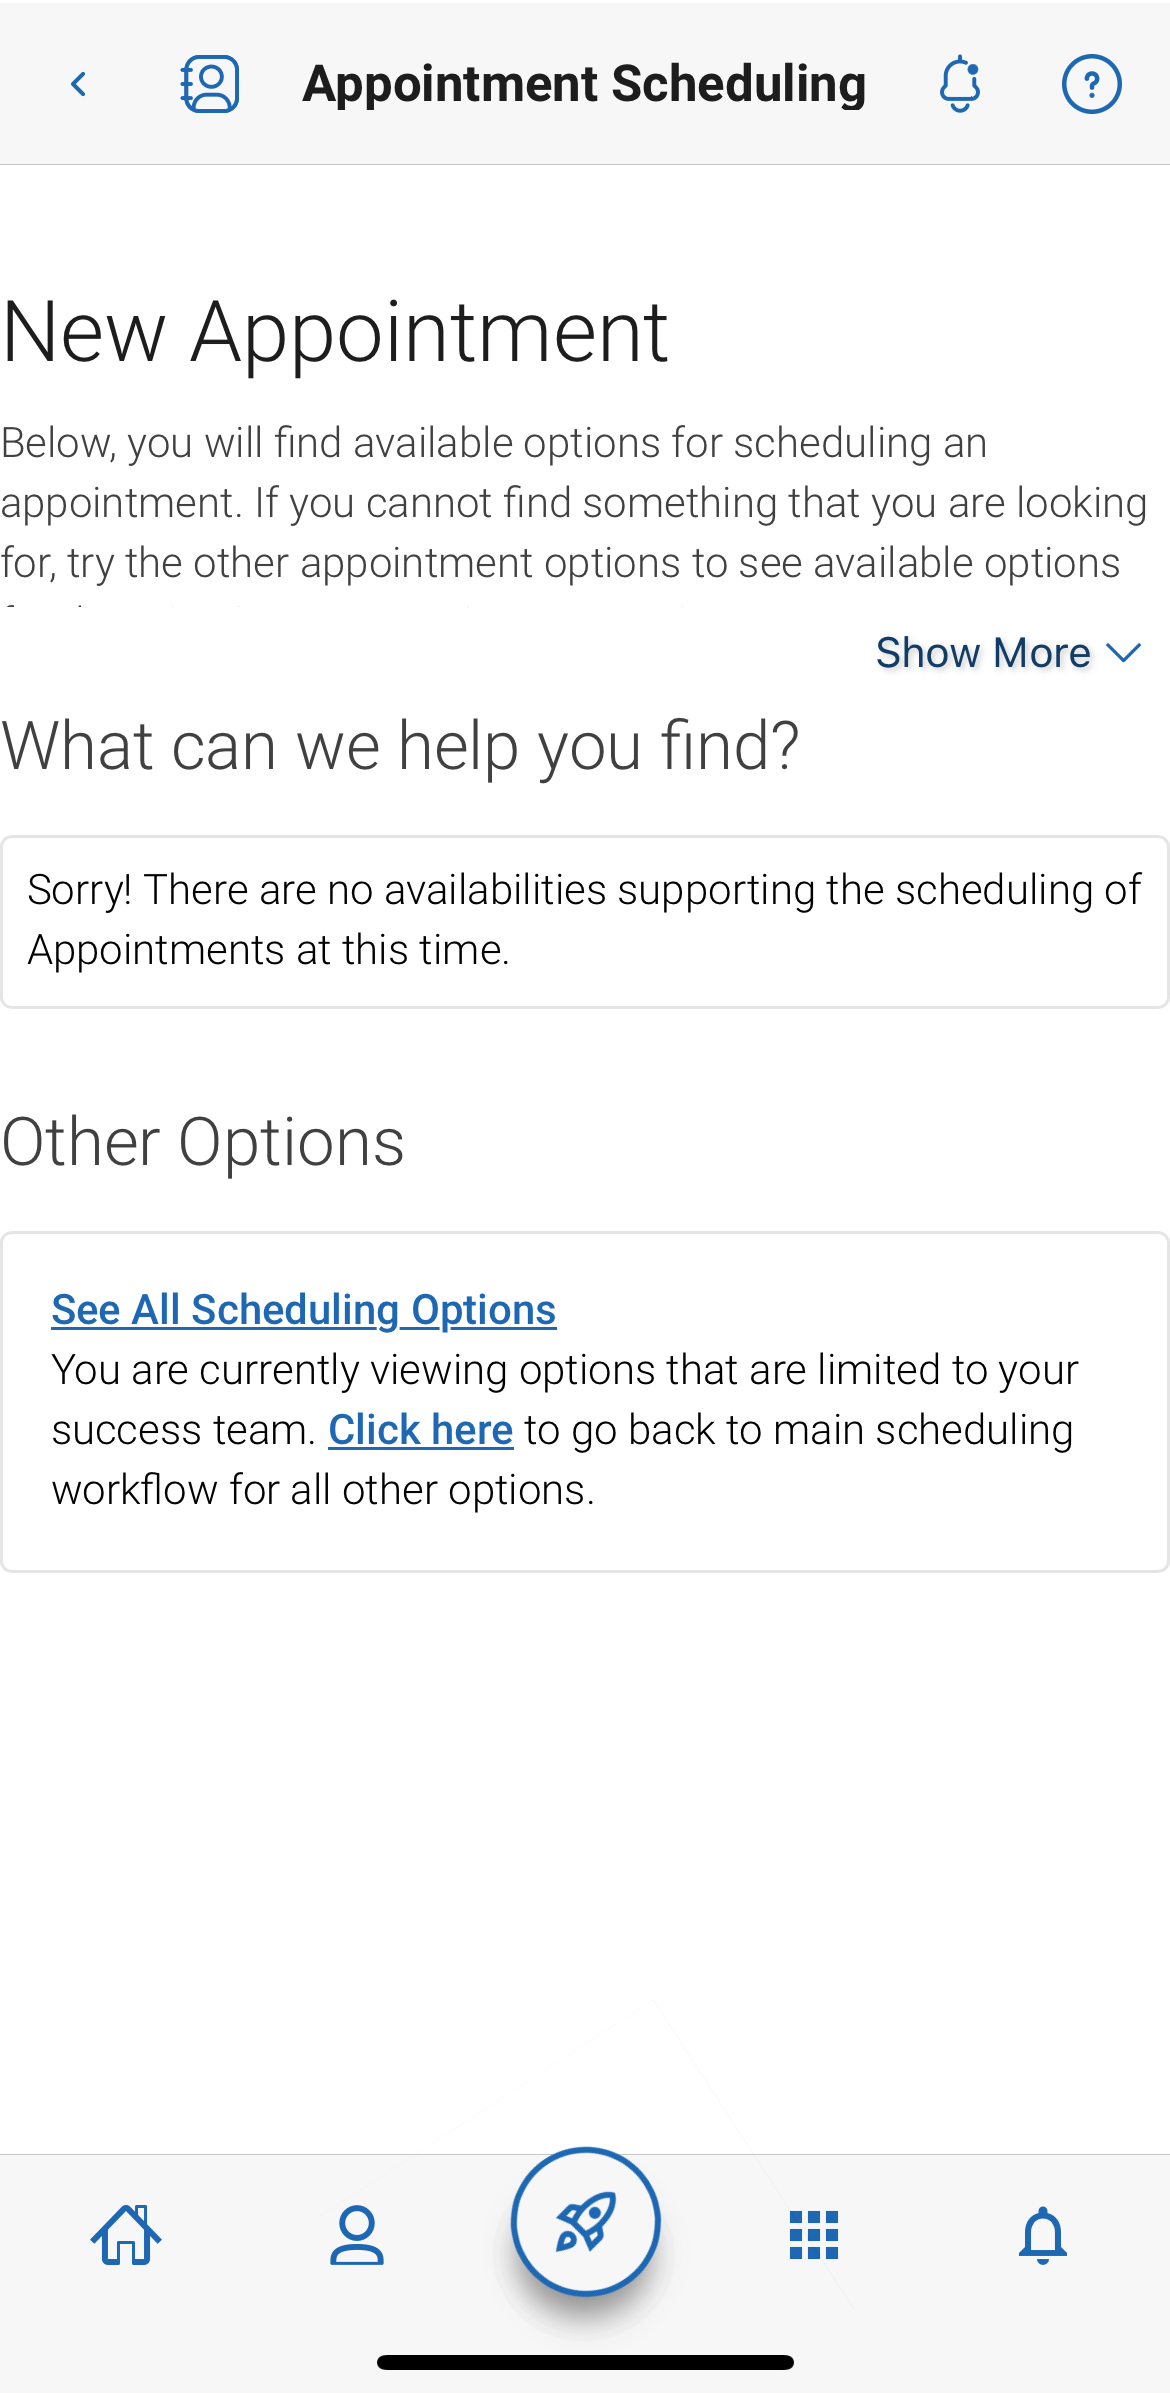Open notifications from the top bell icon
The height and width of the screenshot is (2393, 1170).
(960, 84)
